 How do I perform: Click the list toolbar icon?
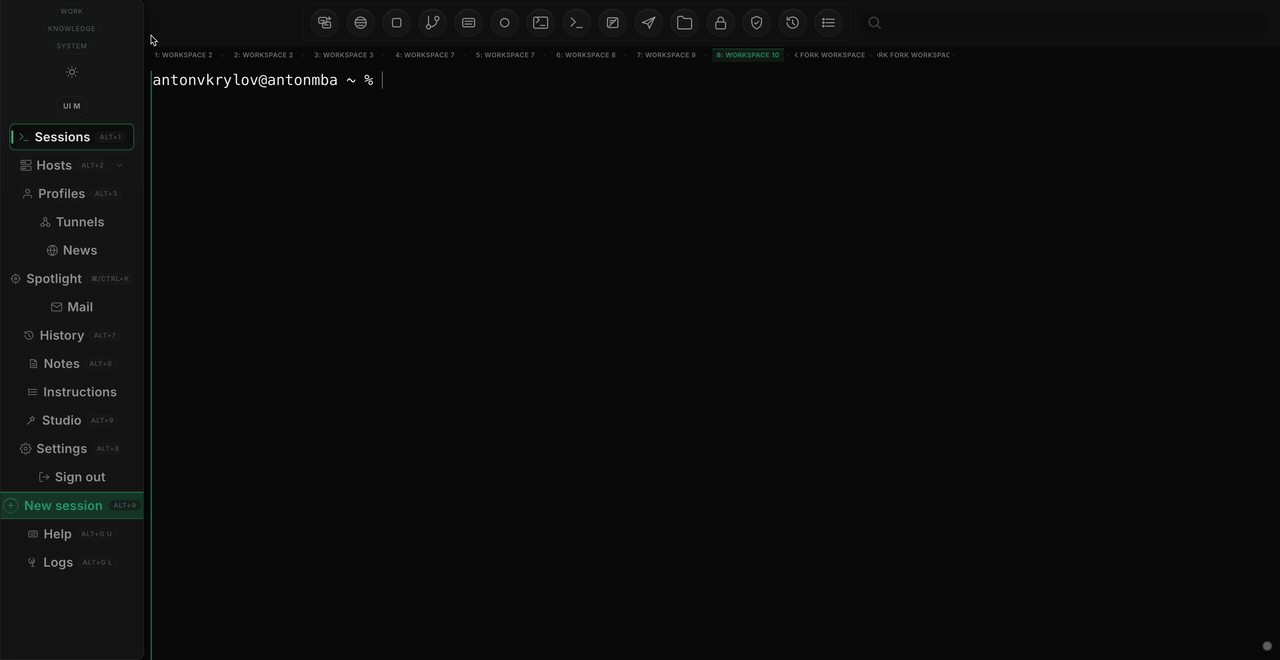(829, 22)
